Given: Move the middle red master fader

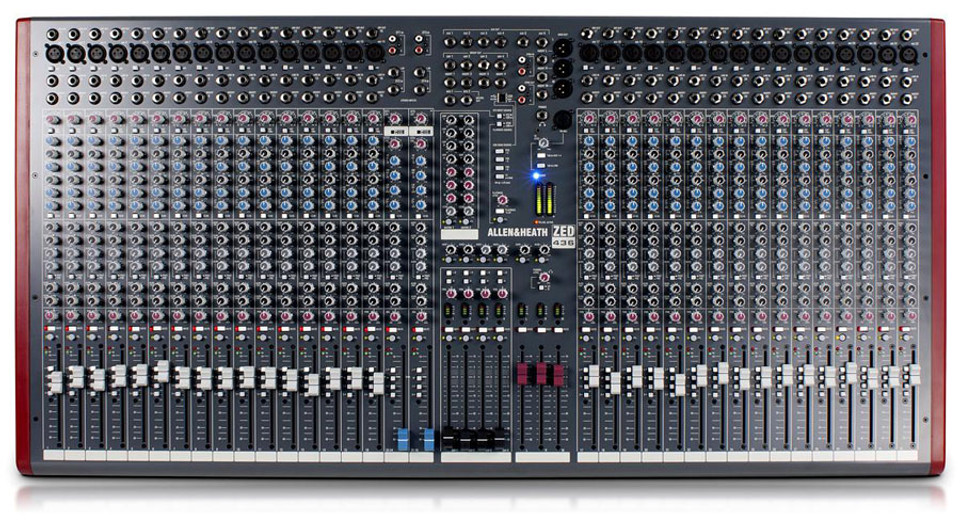Looking at the screenshot, I should pos(542,374).
